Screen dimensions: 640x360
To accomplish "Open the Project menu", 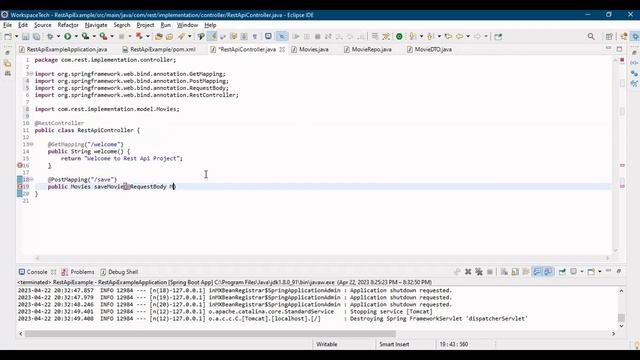I will coord(145,25).
